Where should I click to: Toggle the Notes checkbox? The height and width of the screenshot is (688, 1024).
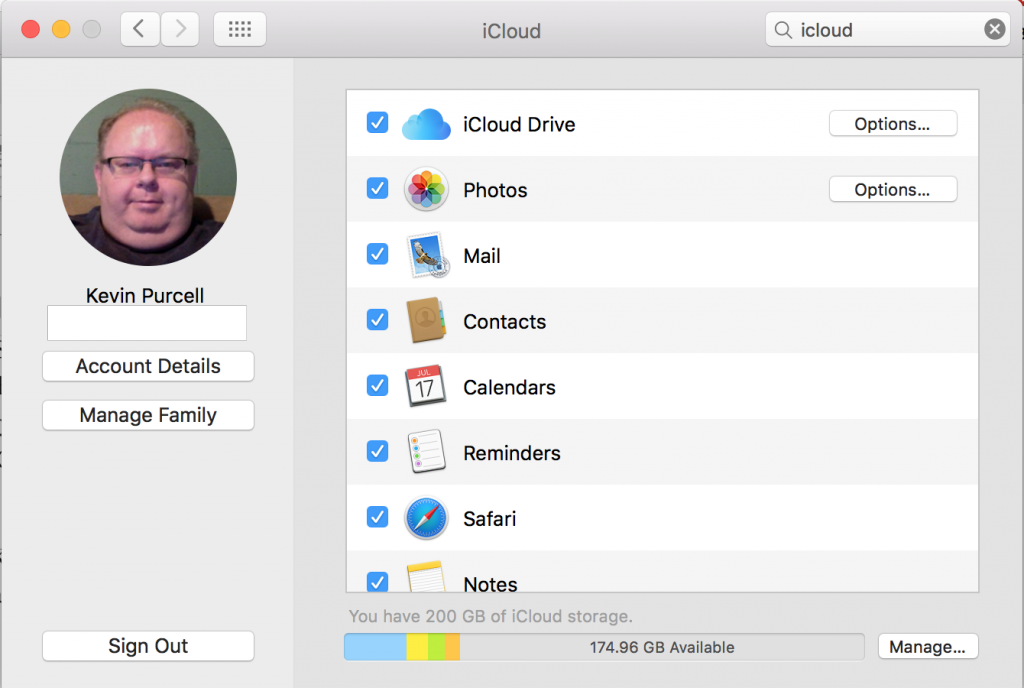coord(377,582)
